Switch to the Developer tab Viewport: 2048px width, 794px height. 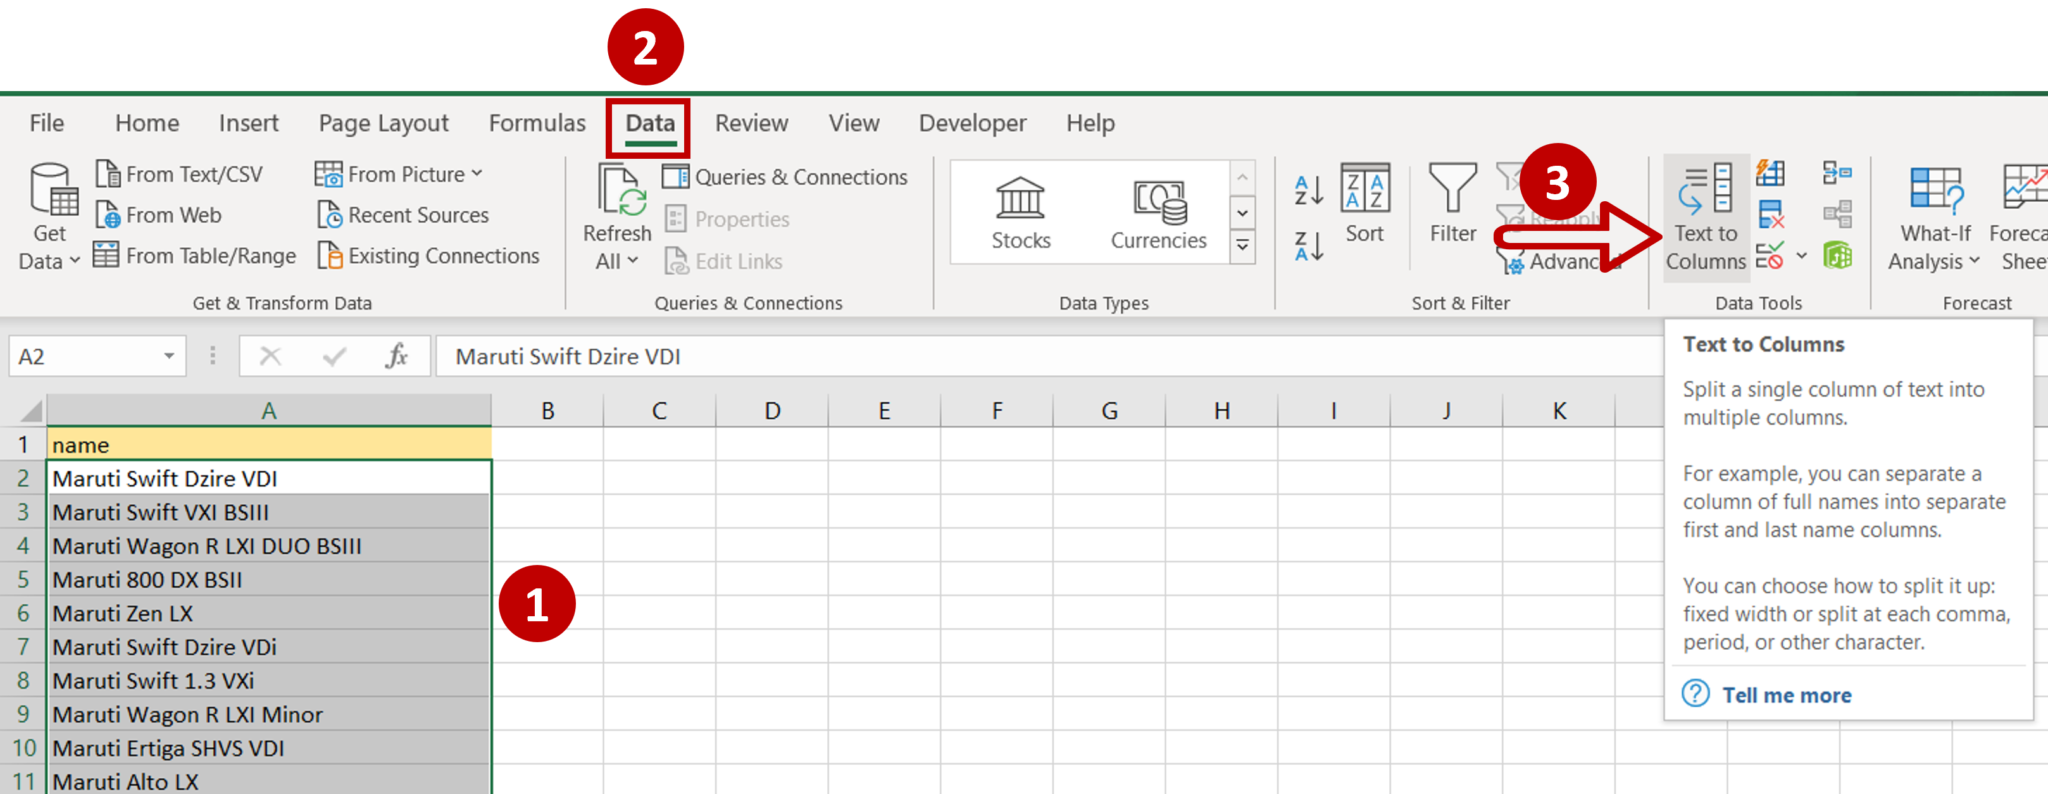(x=973, y=123)
